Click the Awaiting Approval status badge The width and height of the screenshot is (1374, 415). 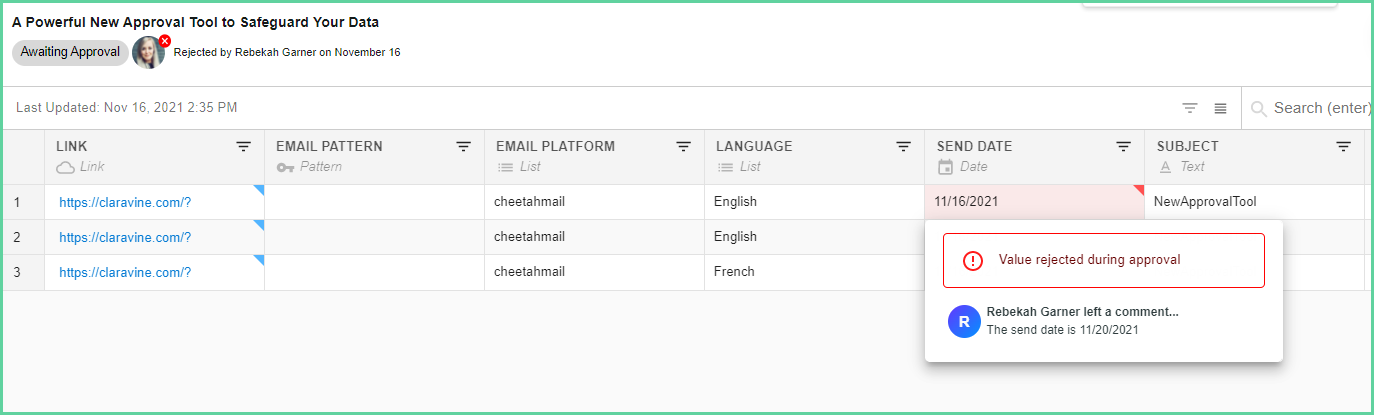(x=70, y=52)
